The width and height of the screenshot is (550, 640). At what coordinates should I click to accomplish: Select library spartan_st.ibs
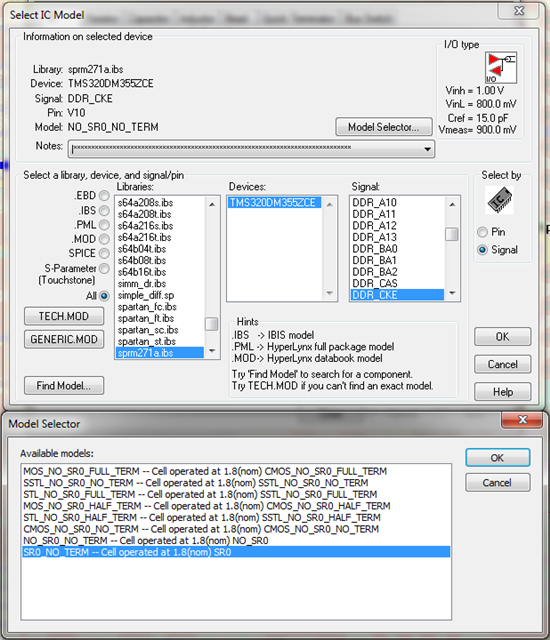[160, 341]
